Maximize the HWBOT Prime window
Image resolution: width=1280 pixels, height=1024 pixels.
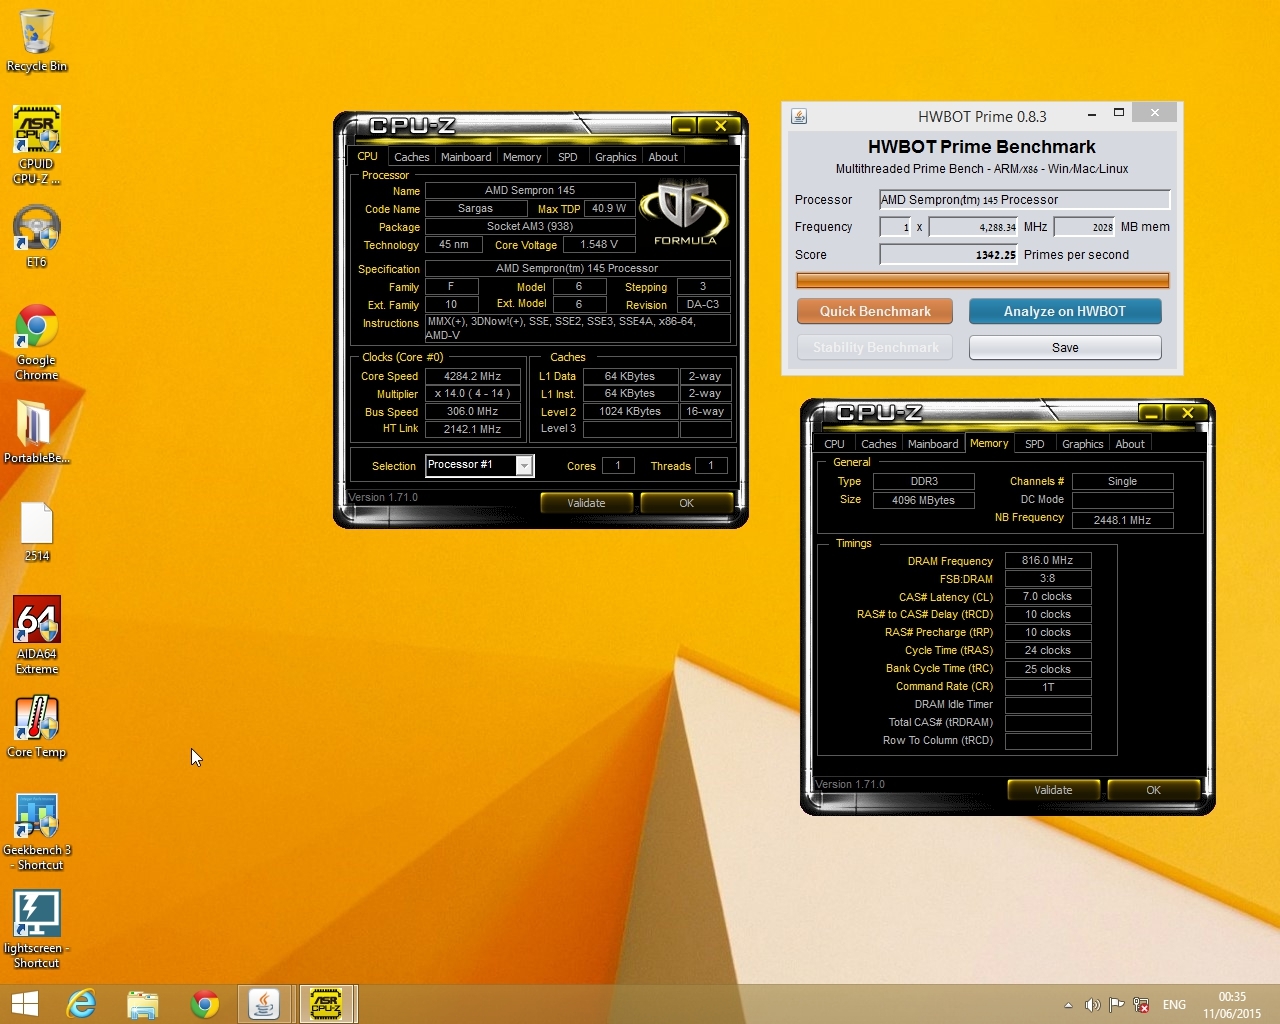[1119, 113]
